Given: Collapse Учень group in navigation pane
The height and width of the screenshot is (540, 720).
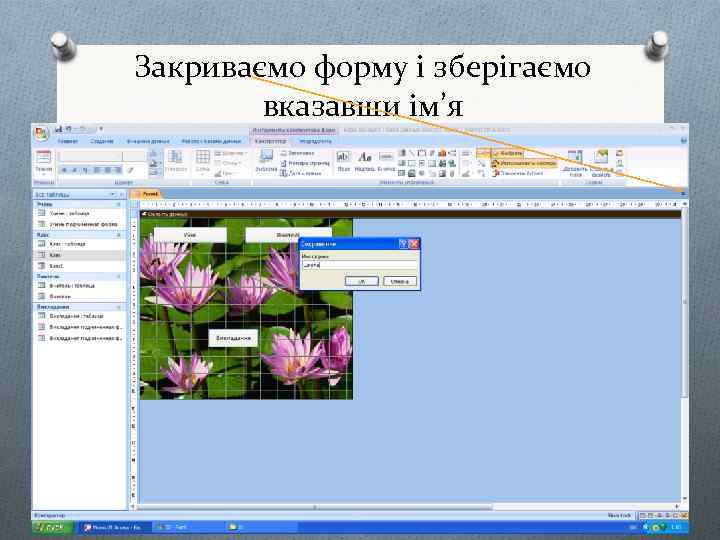Looking at the screenshot, I should pos(119,204).
